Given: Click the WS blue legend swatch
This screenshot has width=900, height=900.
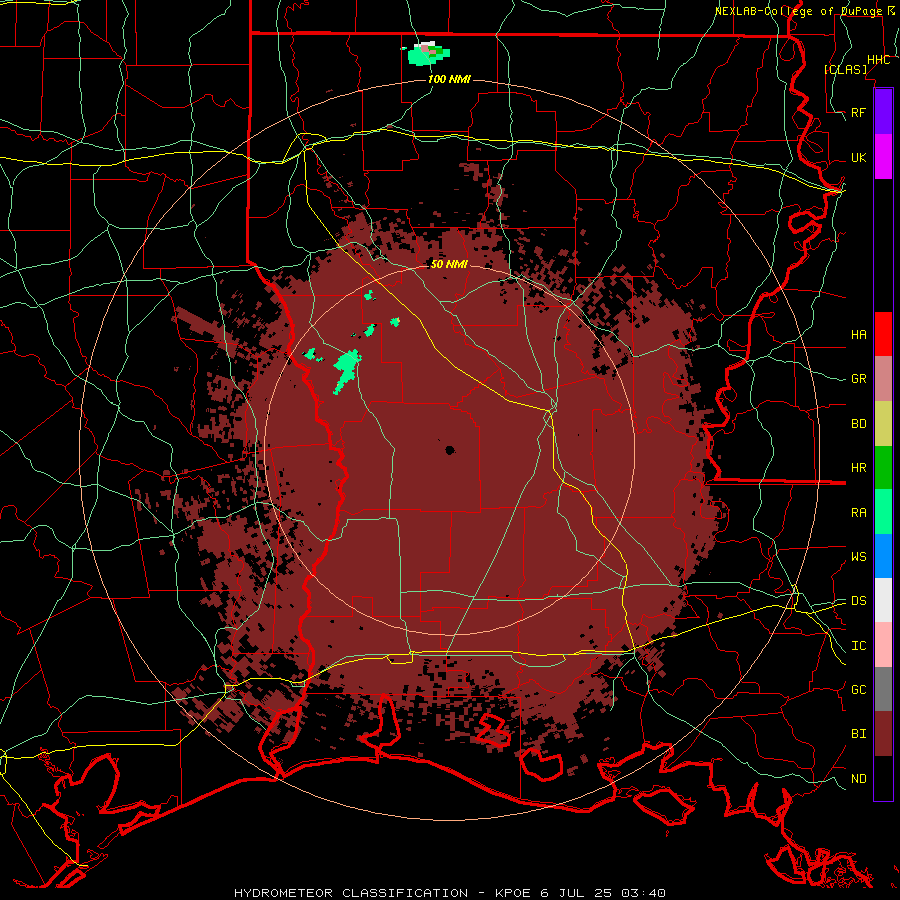Looking at the screenshot, I should point(883,556).
